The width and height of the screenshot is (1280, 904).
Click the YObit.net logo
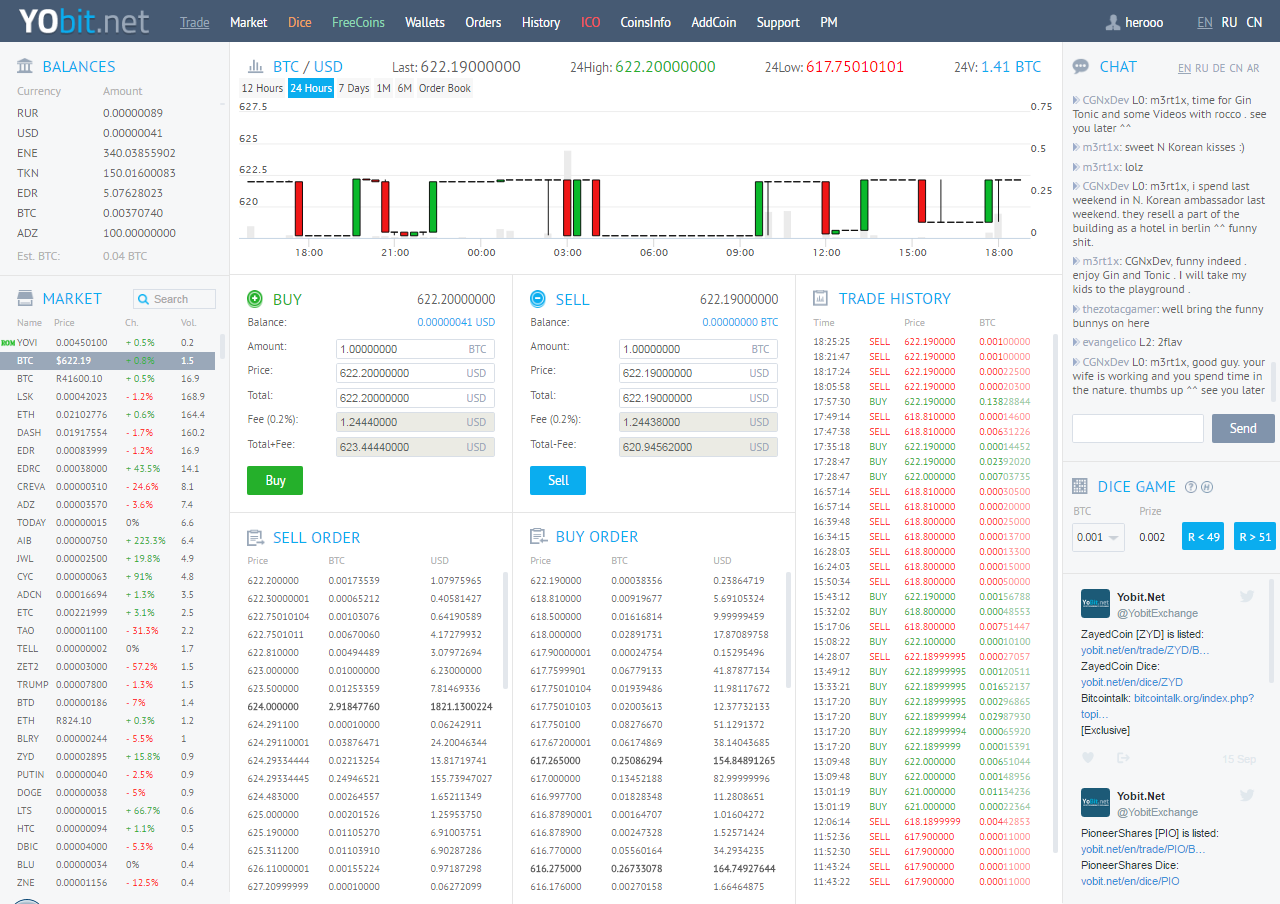84,21
